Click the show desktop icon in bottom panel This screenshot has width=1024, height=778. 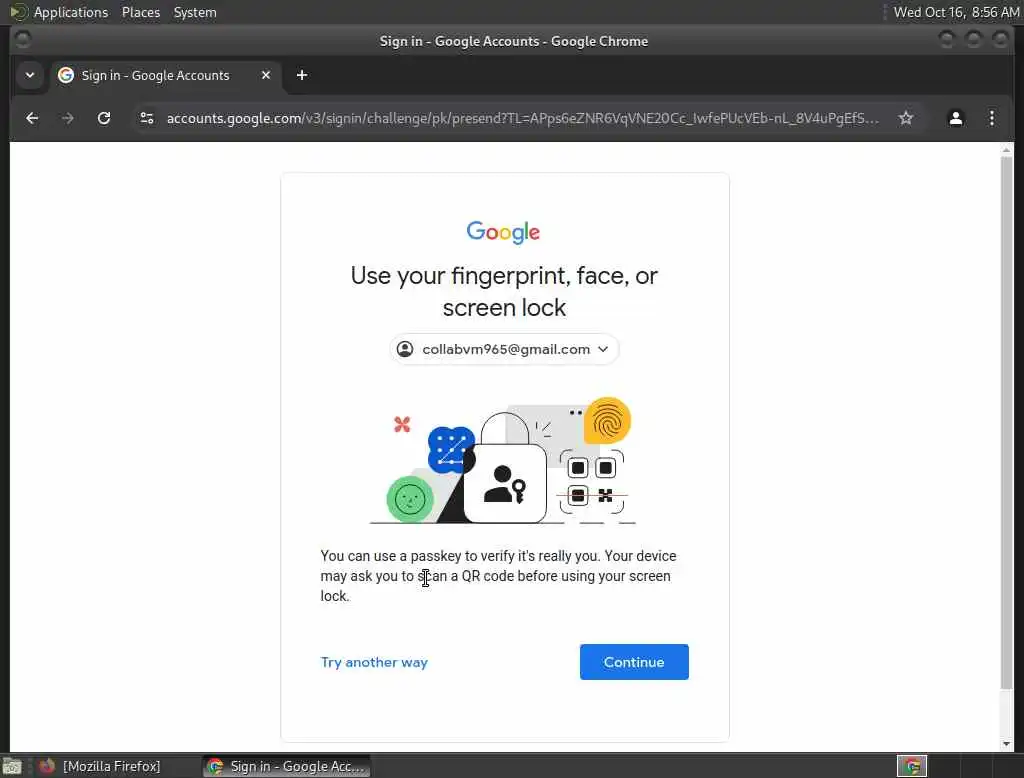(x=12, y=766)
